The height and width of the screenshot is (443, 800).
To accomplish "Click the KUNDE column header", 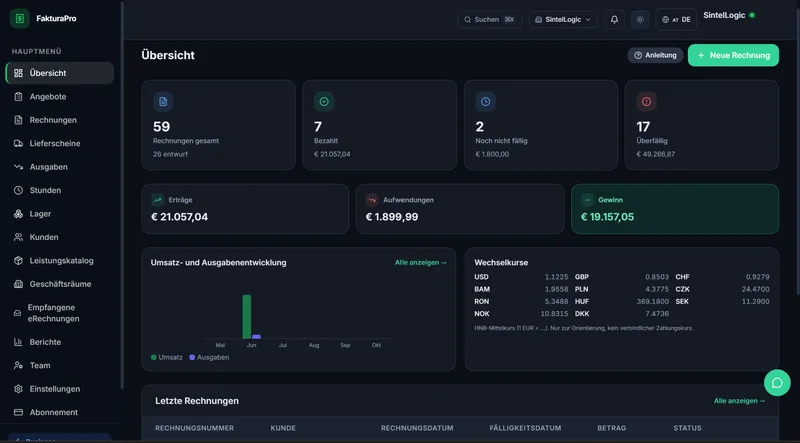I will coord(283,428).
